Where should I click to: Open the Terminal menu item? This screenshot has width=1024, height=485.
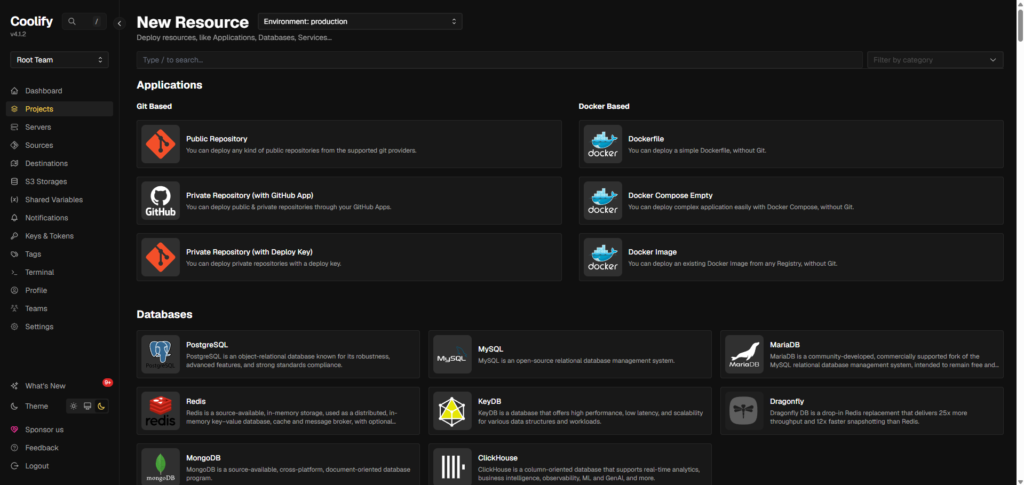pyautogui.click(x=59, y=272)
